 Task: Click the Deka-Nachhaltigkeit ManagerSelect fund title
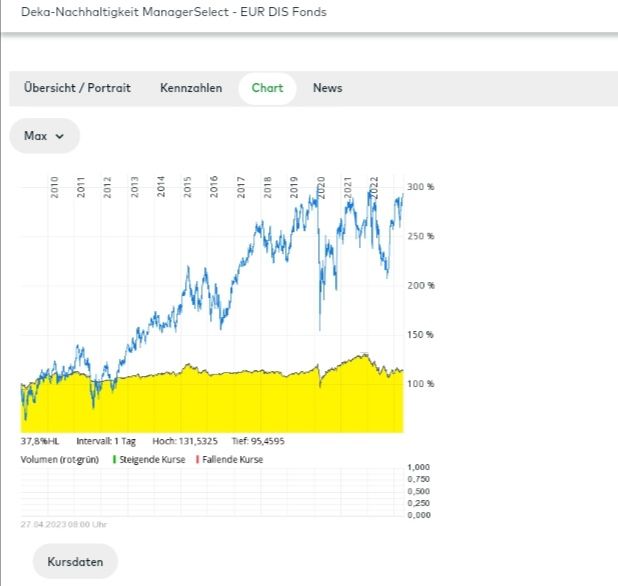pyautogui.click(x=173, y=12)
